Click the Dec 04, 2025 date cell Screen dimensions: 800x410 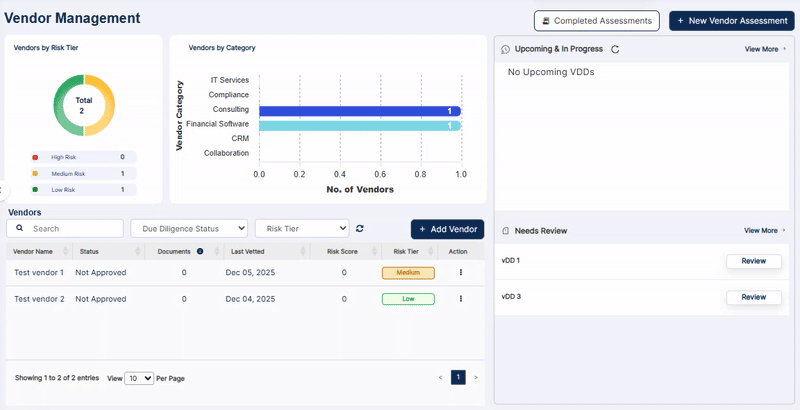pos(250,299)
